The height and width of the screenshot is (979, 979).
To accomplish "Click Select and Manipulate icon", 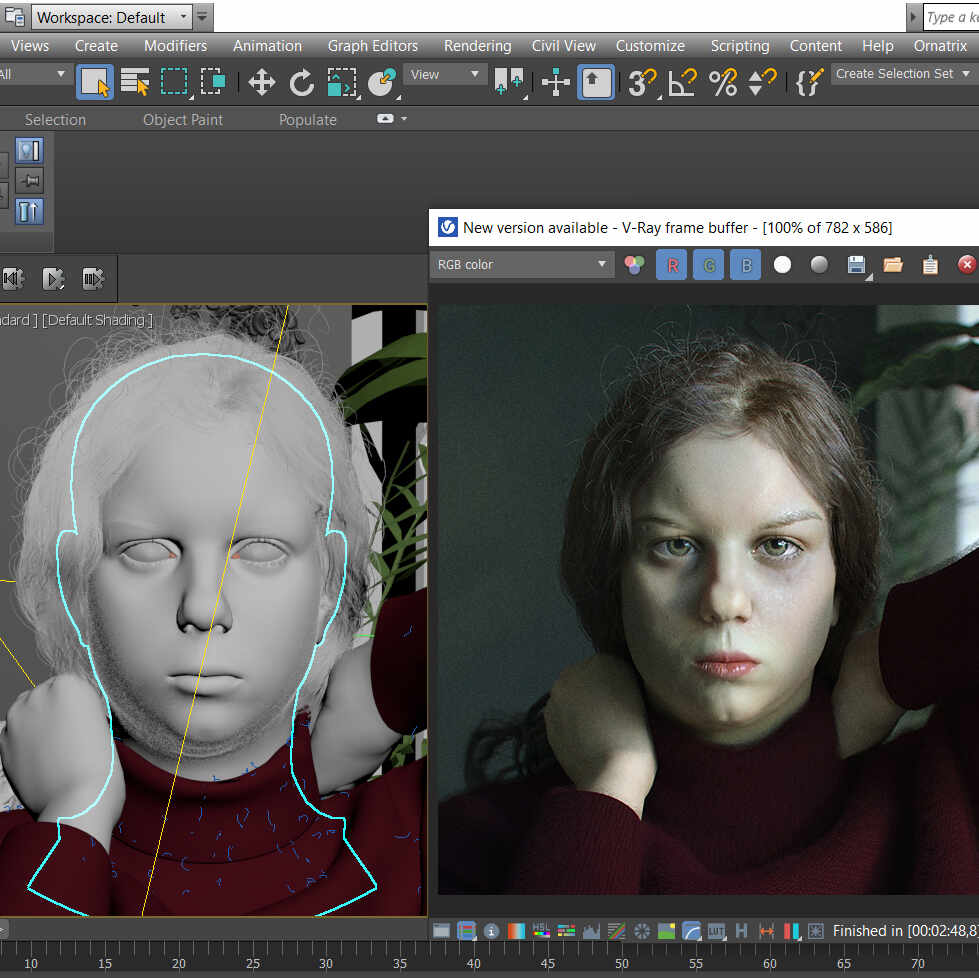I will point(556,82).
